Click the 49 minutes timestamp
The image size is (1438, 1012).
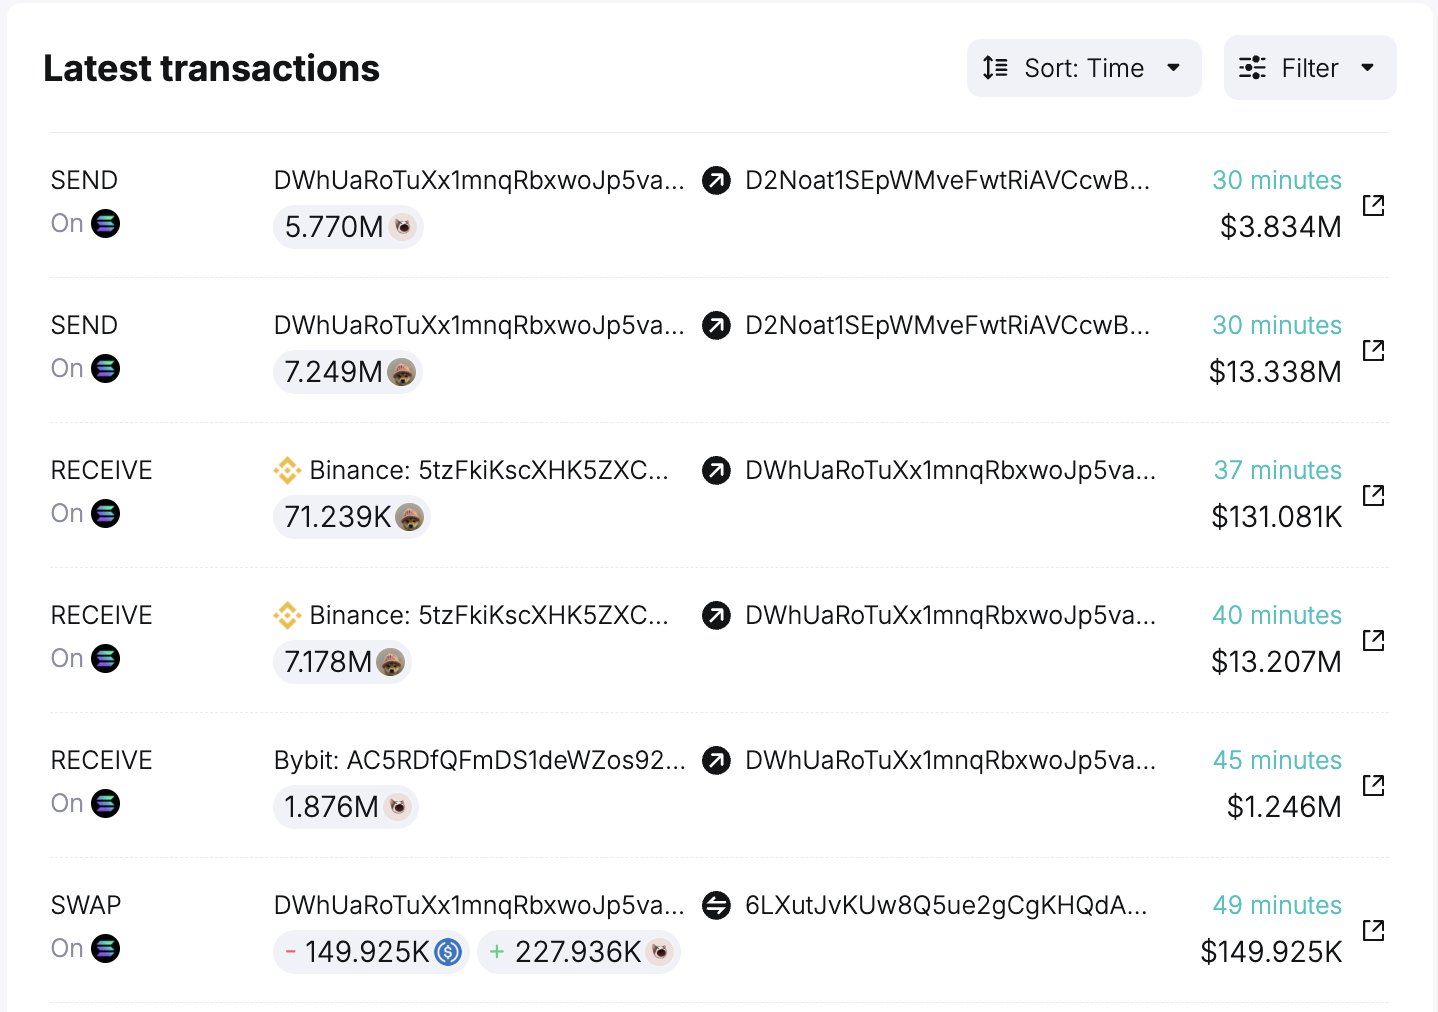coord(1276,905)
